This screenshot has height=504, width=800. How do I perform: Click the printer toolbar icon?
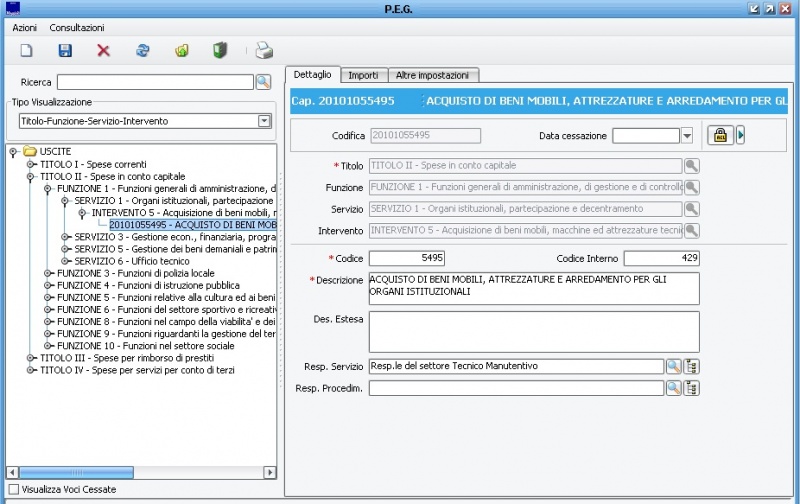click(264, 50)
